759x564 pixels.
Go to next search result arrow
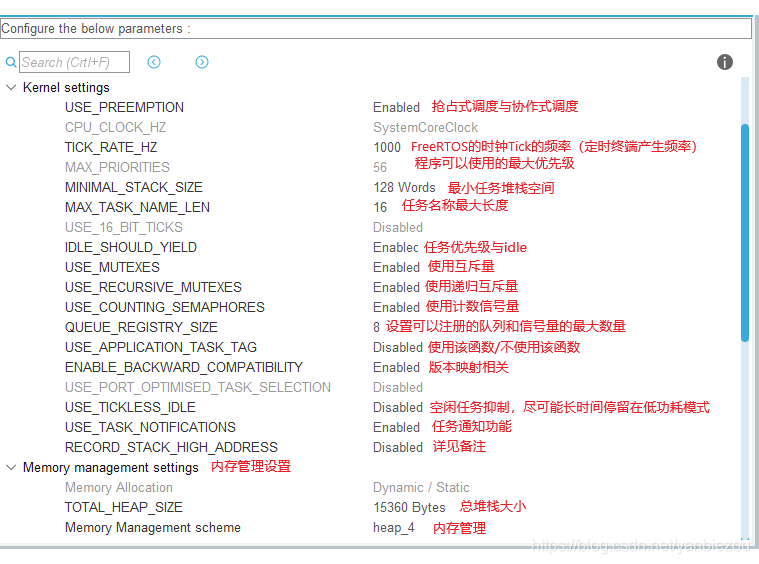[202, 62]
